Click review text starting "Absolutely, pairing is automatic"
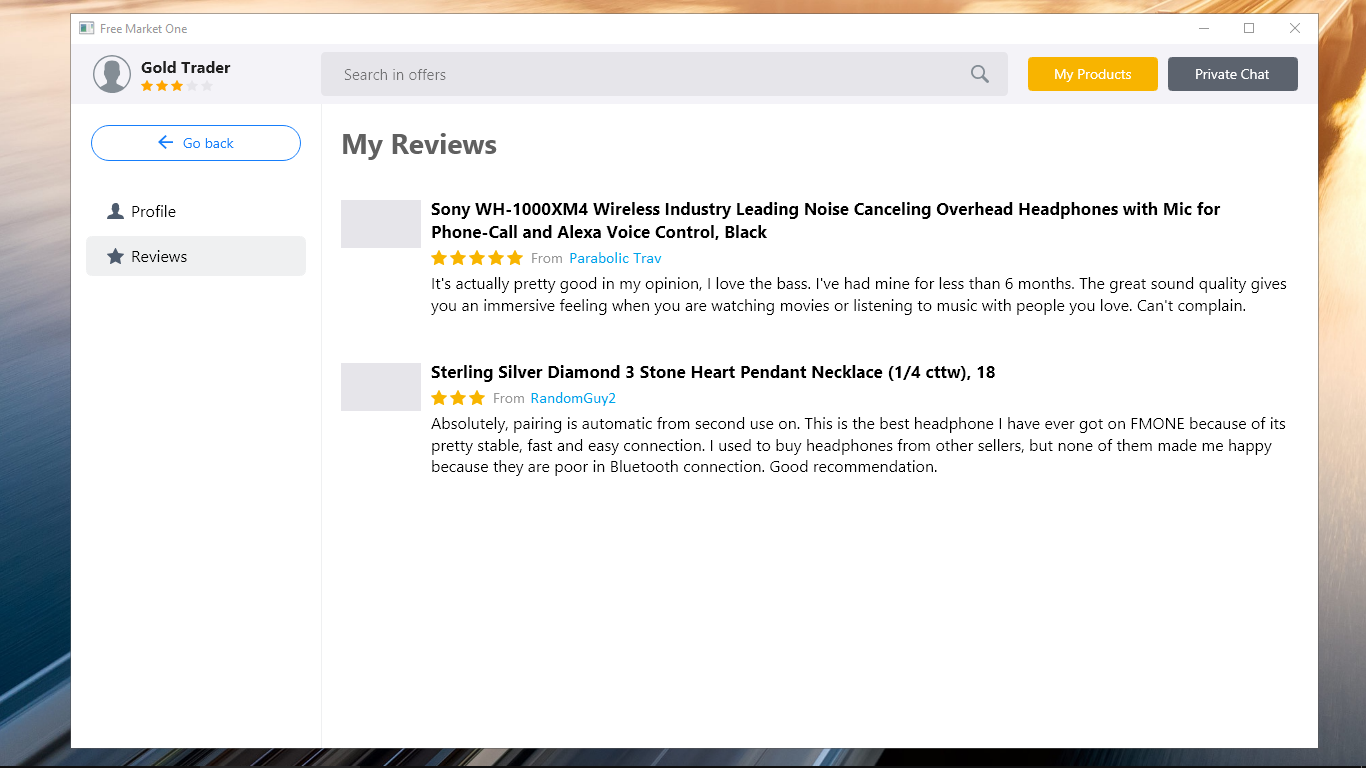 (859, 445)
